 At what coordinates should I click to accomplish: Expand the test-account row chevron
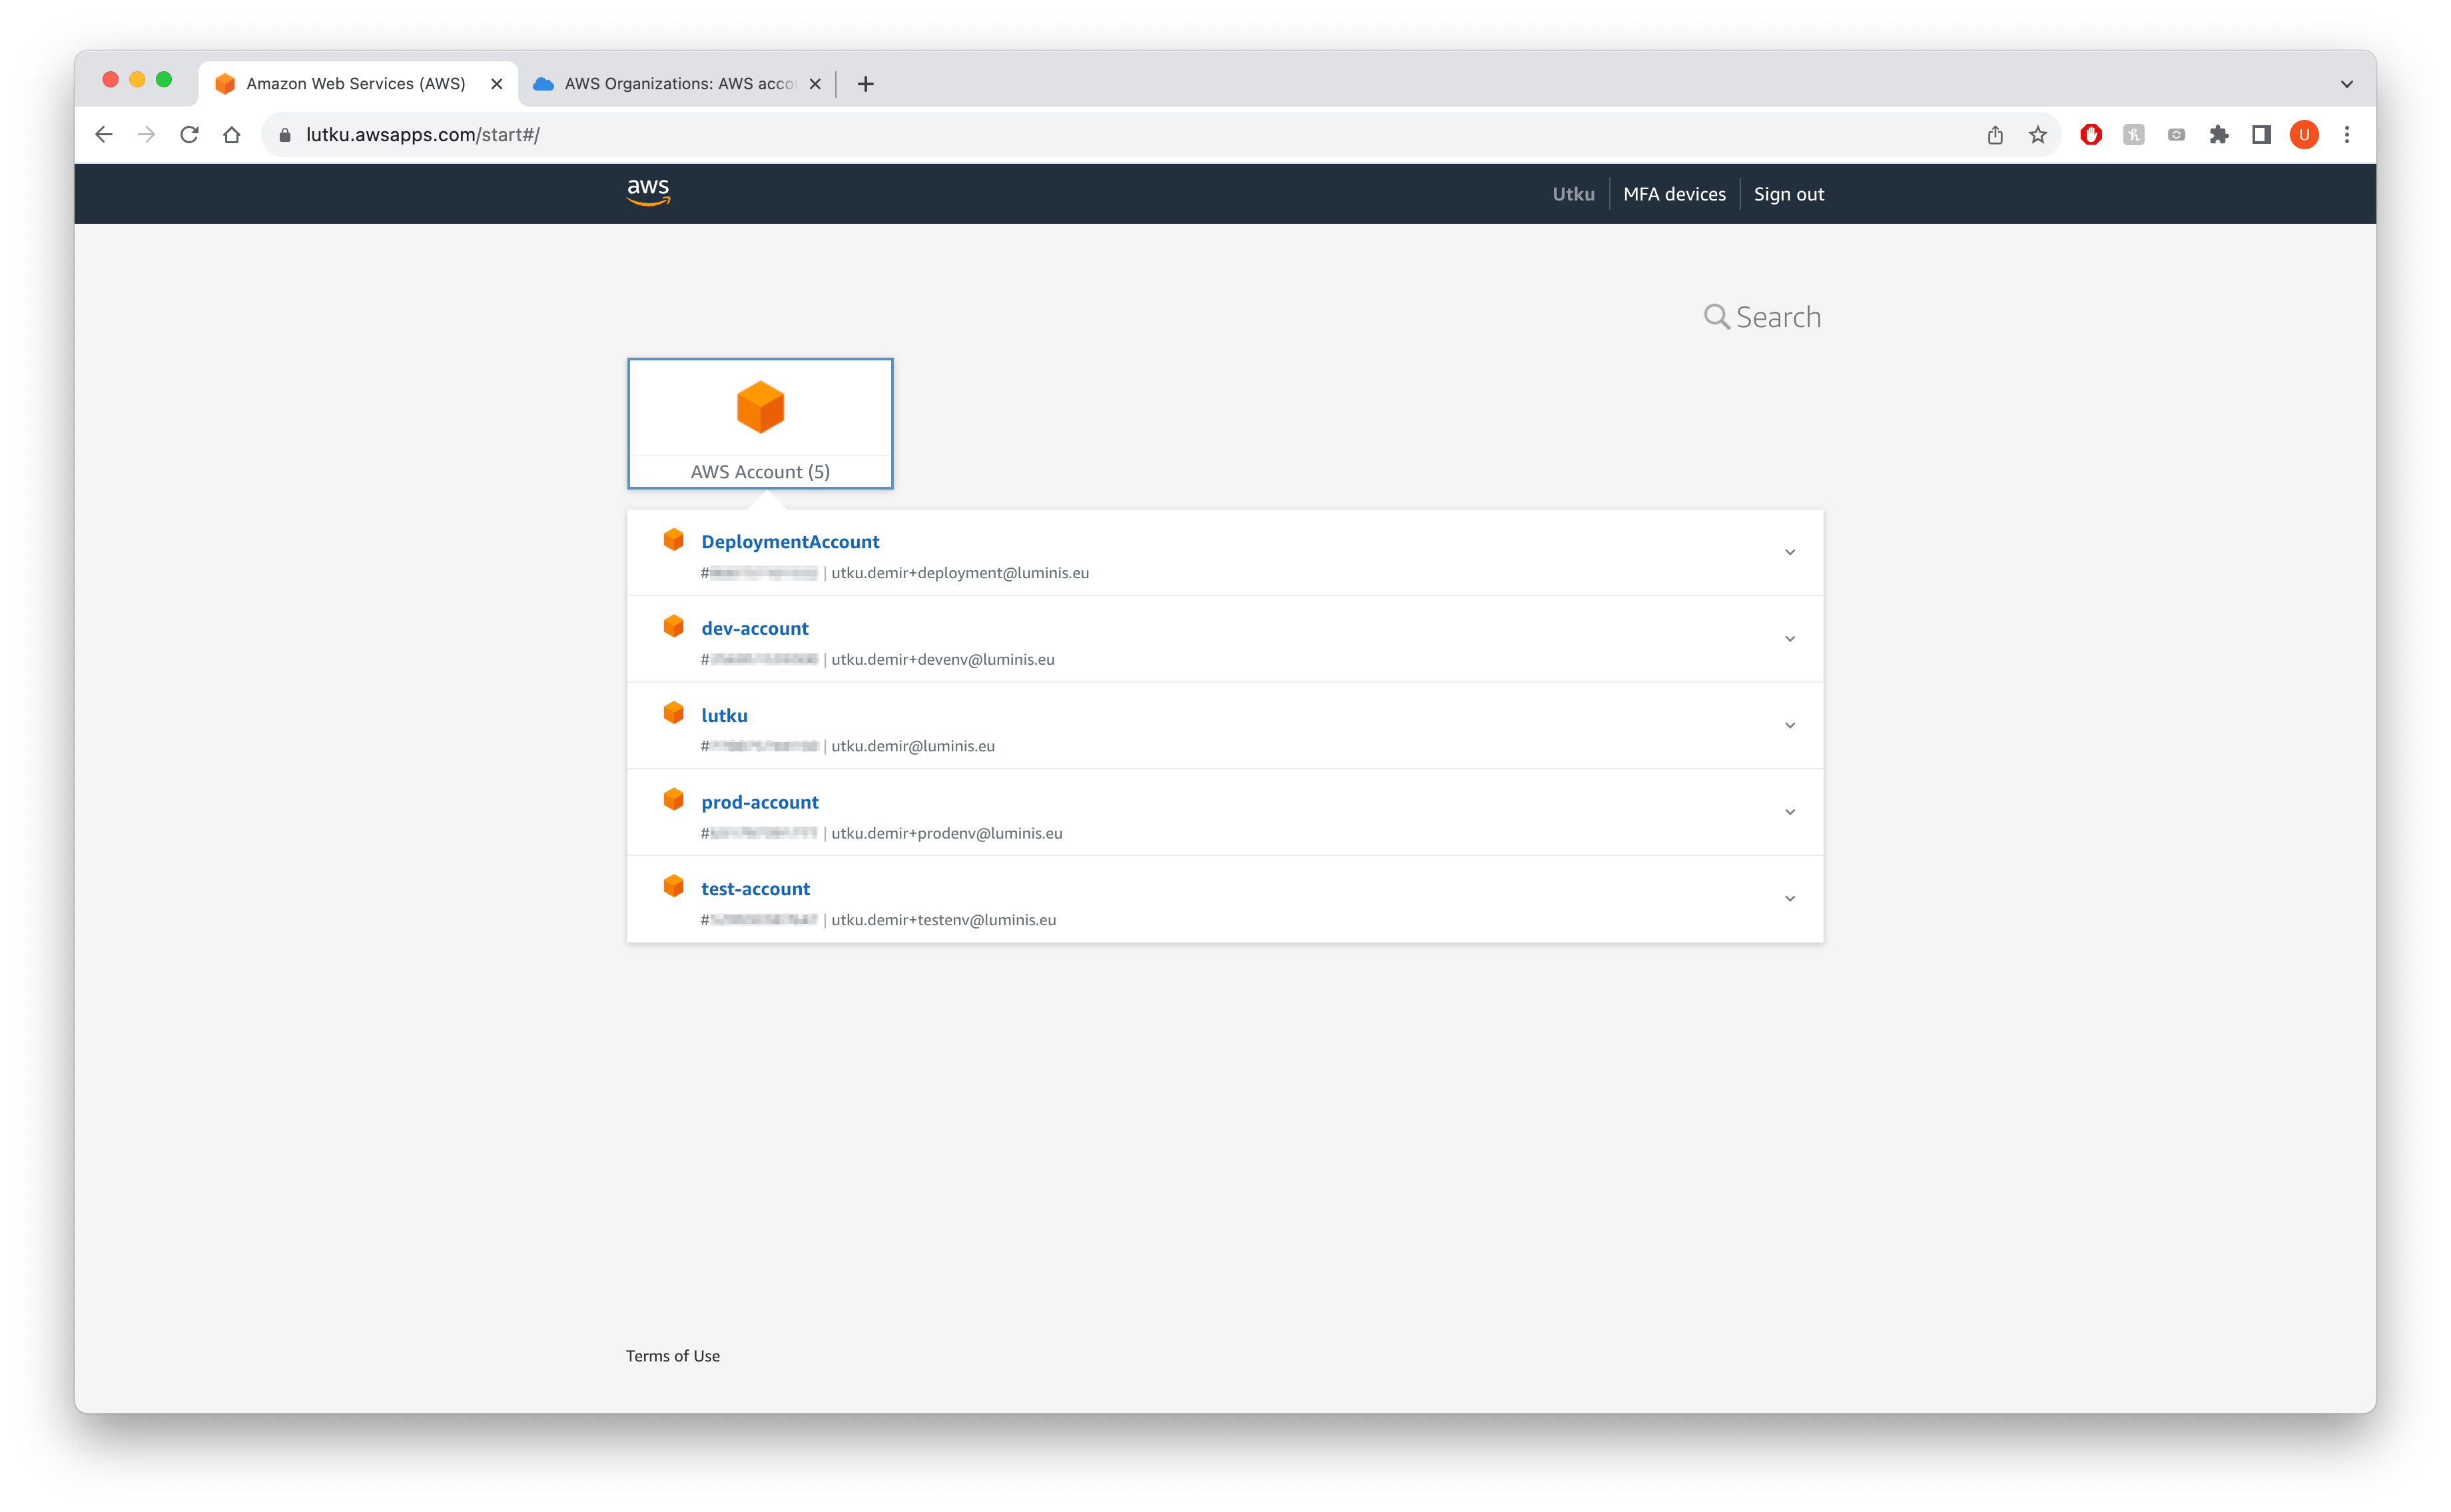coord(1789,899)
